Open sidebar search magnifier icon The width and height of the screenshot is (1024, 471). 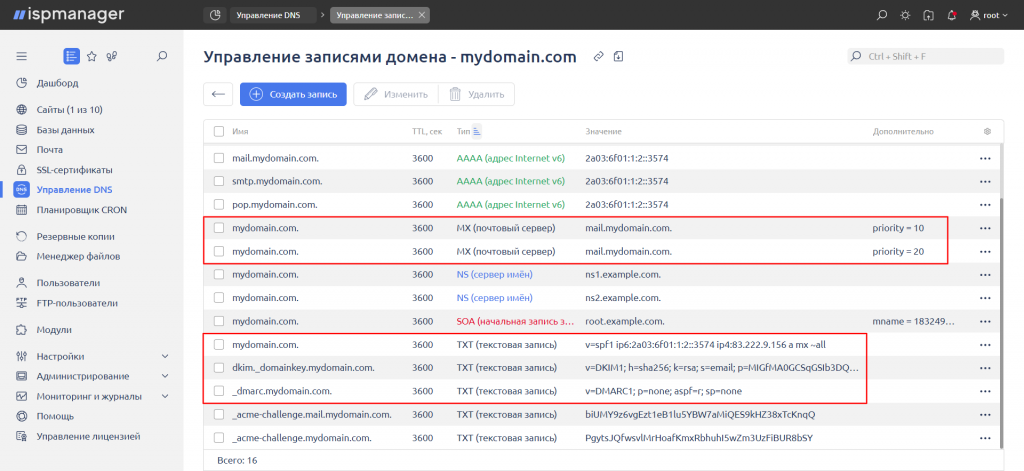click(x=162, y=56)
